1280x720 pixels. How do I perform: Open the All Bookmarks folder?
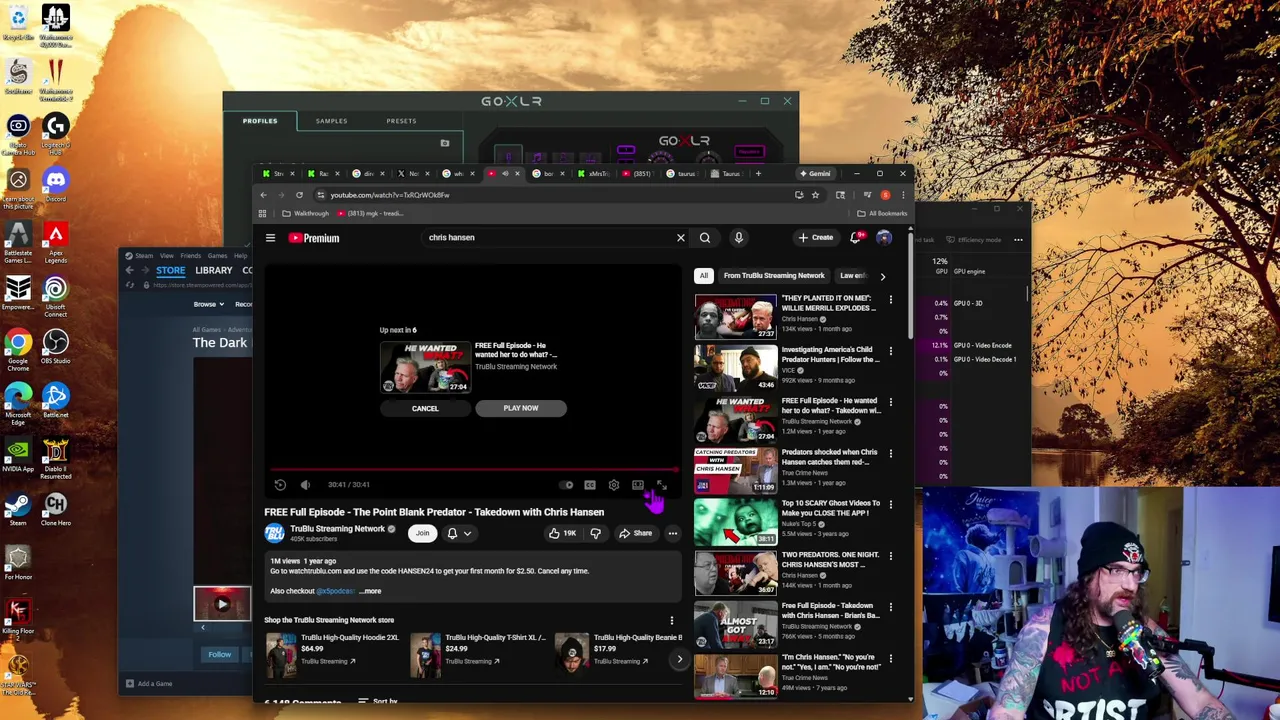pyautogui.click(x=882, y=213)
